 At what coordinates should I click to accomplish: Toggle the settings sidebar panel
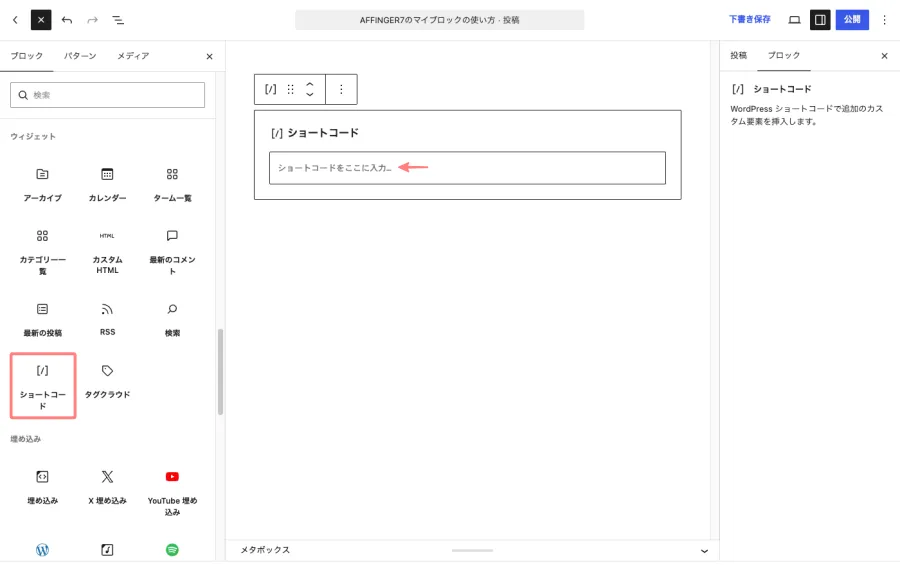click(x=820, y=20)
